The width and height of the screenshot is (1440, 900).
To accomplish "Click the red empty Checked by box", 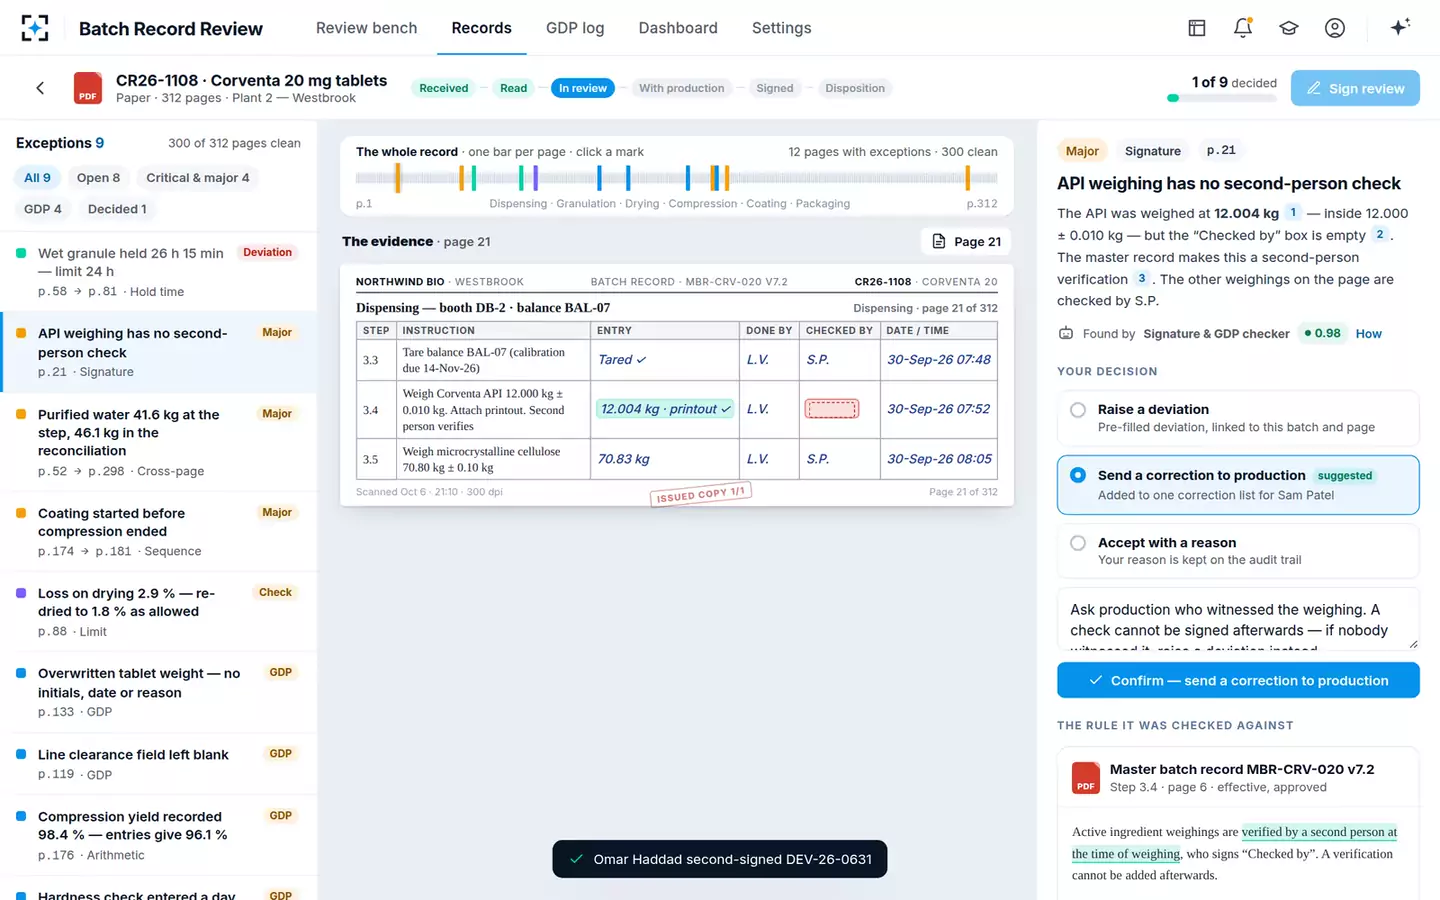I will (x=832, y=408).
